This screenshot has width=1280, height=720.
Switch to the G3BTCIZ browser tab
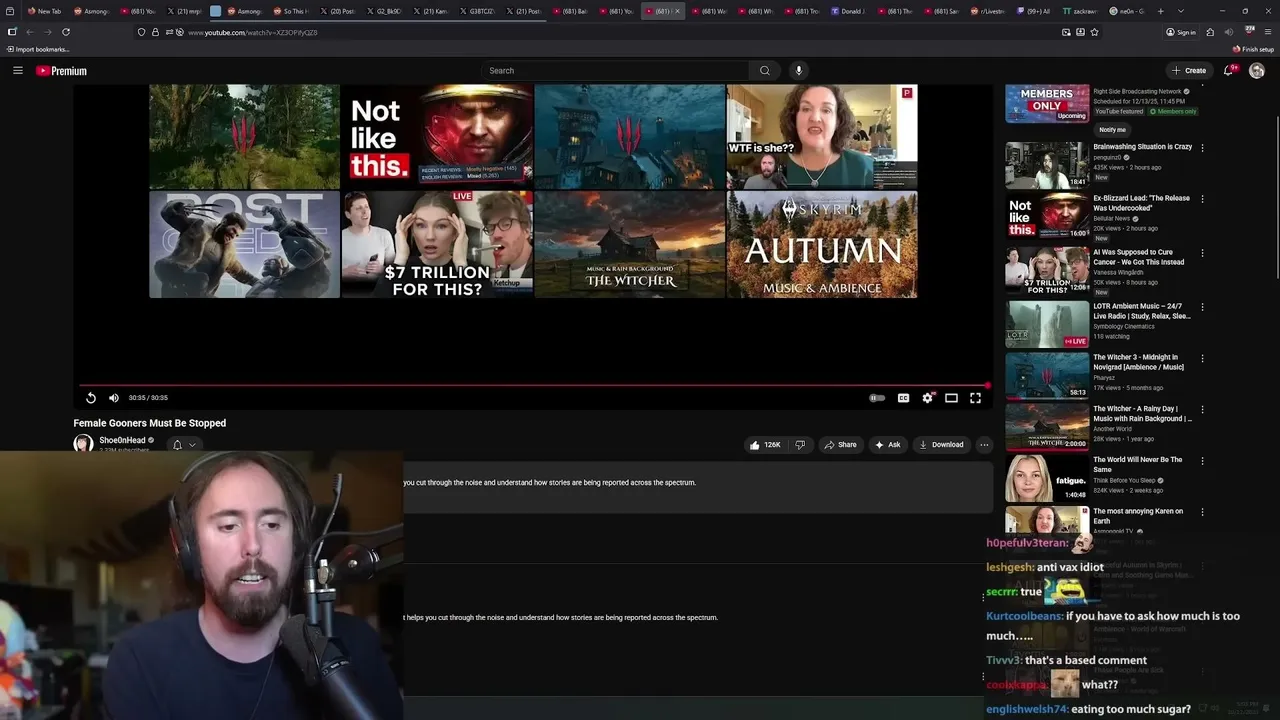coord(478,11)
